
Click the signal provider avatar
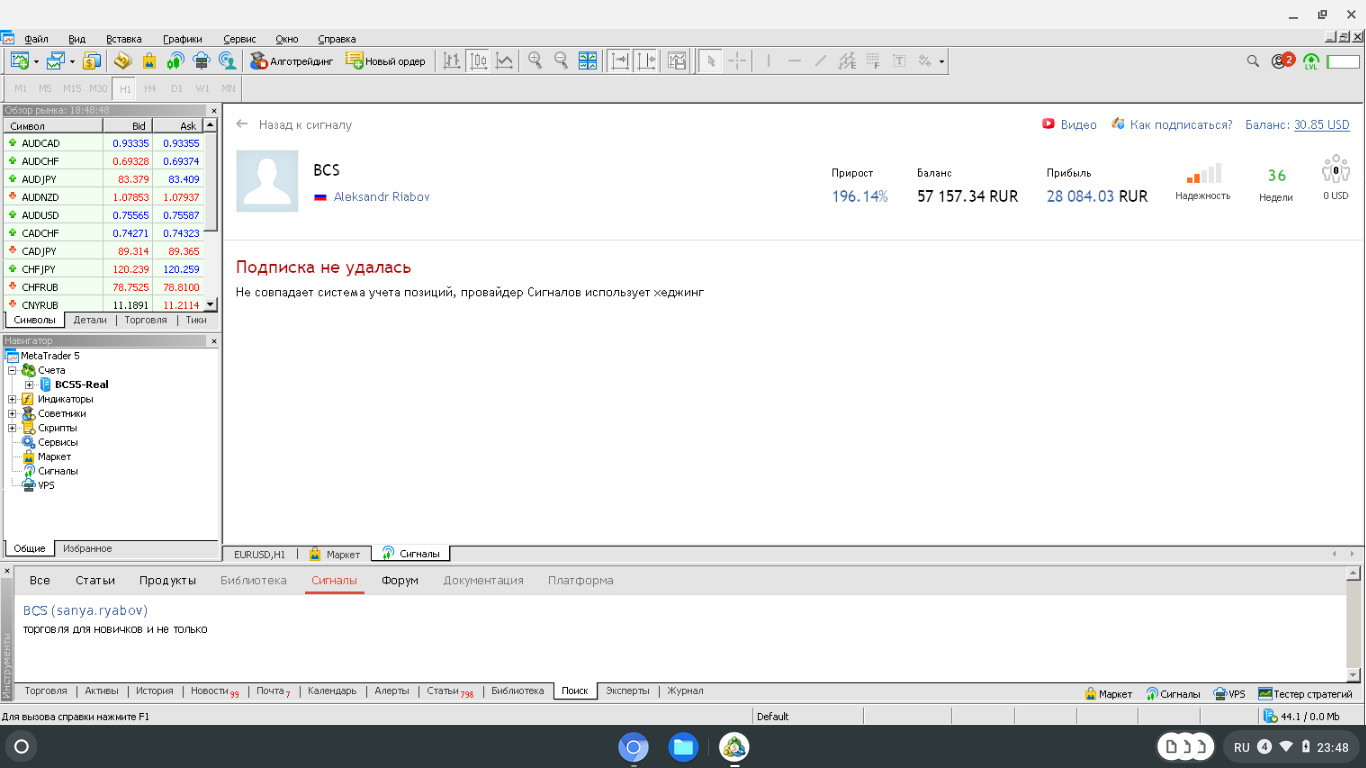pyautogui.click(x=267, y=181)
